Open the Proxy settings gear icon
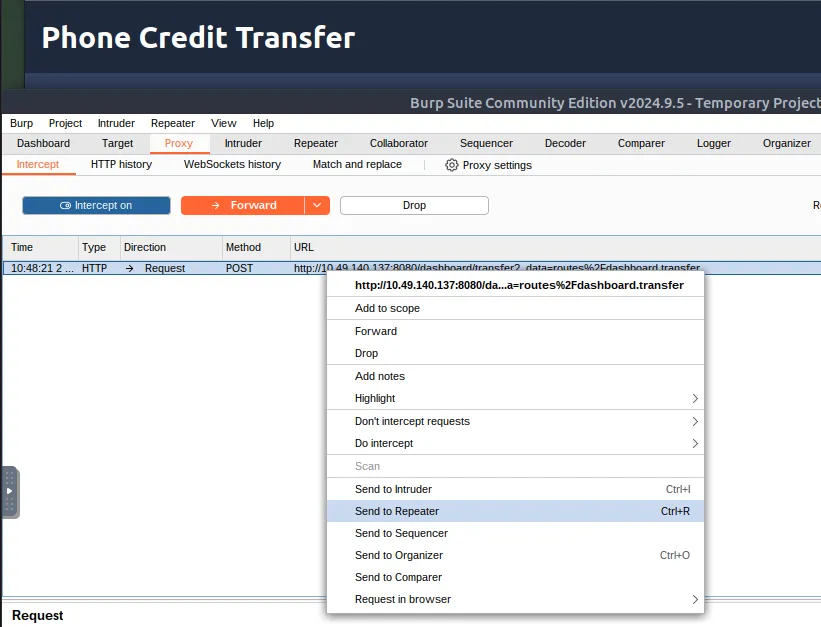Viewport: 821px width, 627px height. click(452, 165)
